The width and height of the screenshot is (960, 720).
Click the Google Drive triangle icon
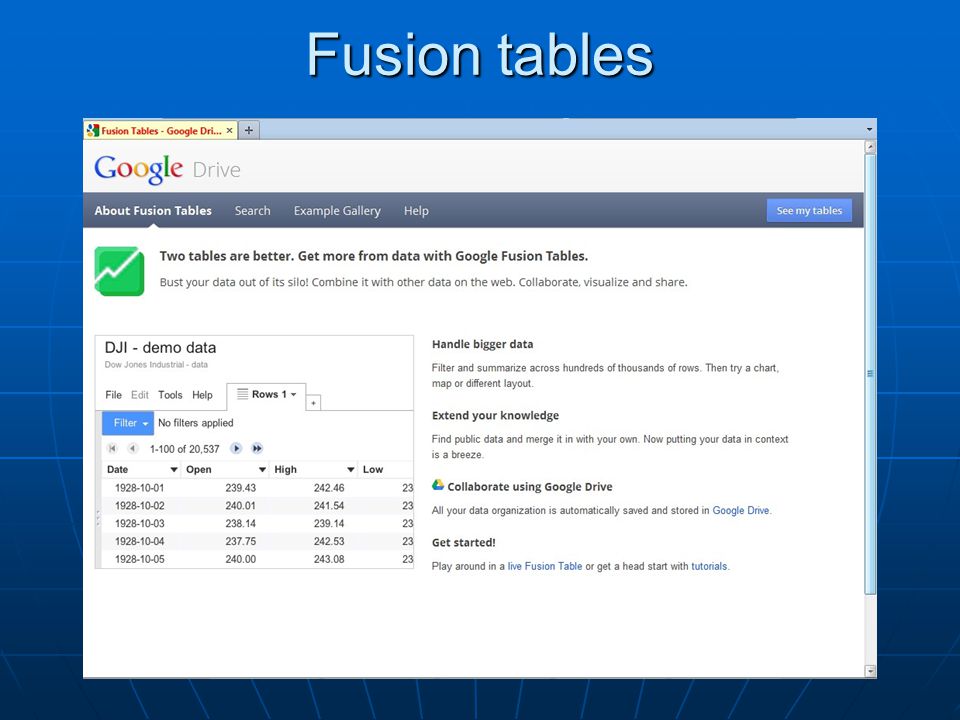(438, 485)
